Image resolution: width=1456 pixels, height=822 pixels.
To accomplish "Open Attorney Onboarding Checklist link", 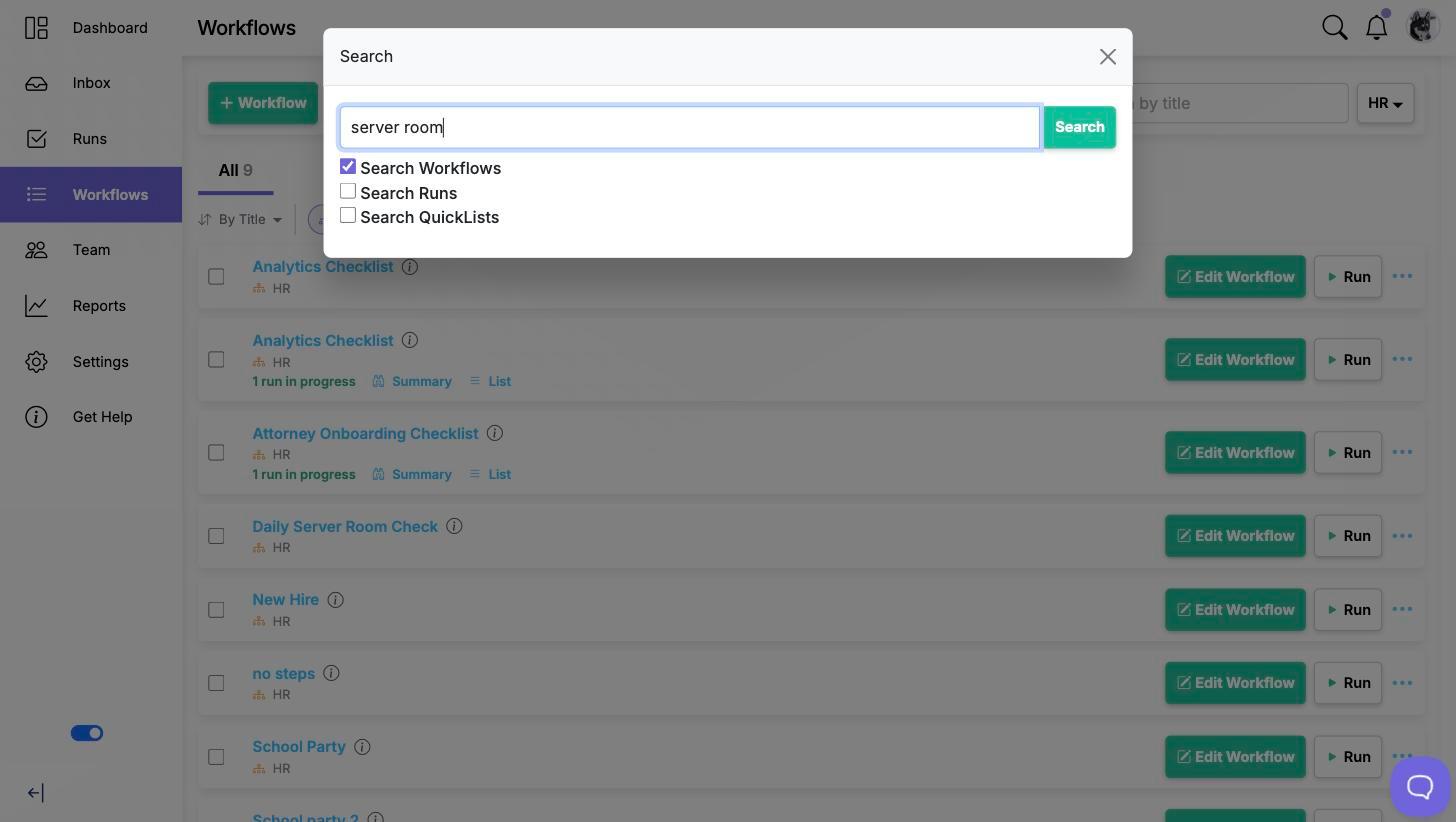I will click(x=365, y=433).
